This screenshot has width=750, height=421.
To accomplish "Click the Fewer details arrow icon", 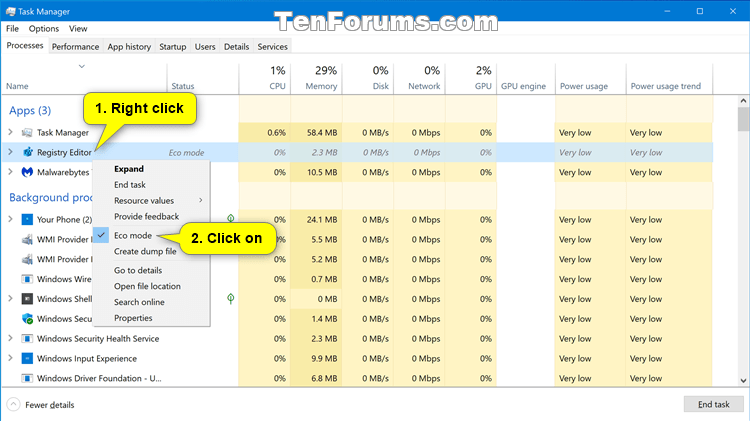I will pos(13,405).
